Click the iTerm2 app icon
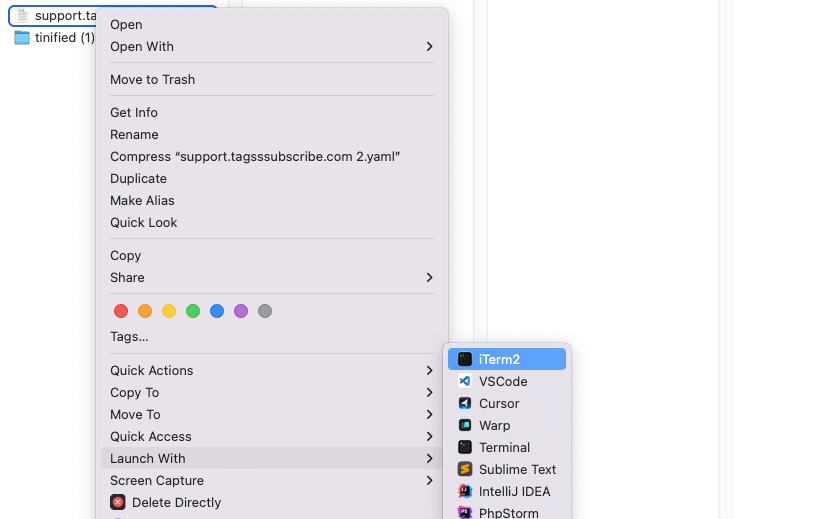 click(465, 359)
